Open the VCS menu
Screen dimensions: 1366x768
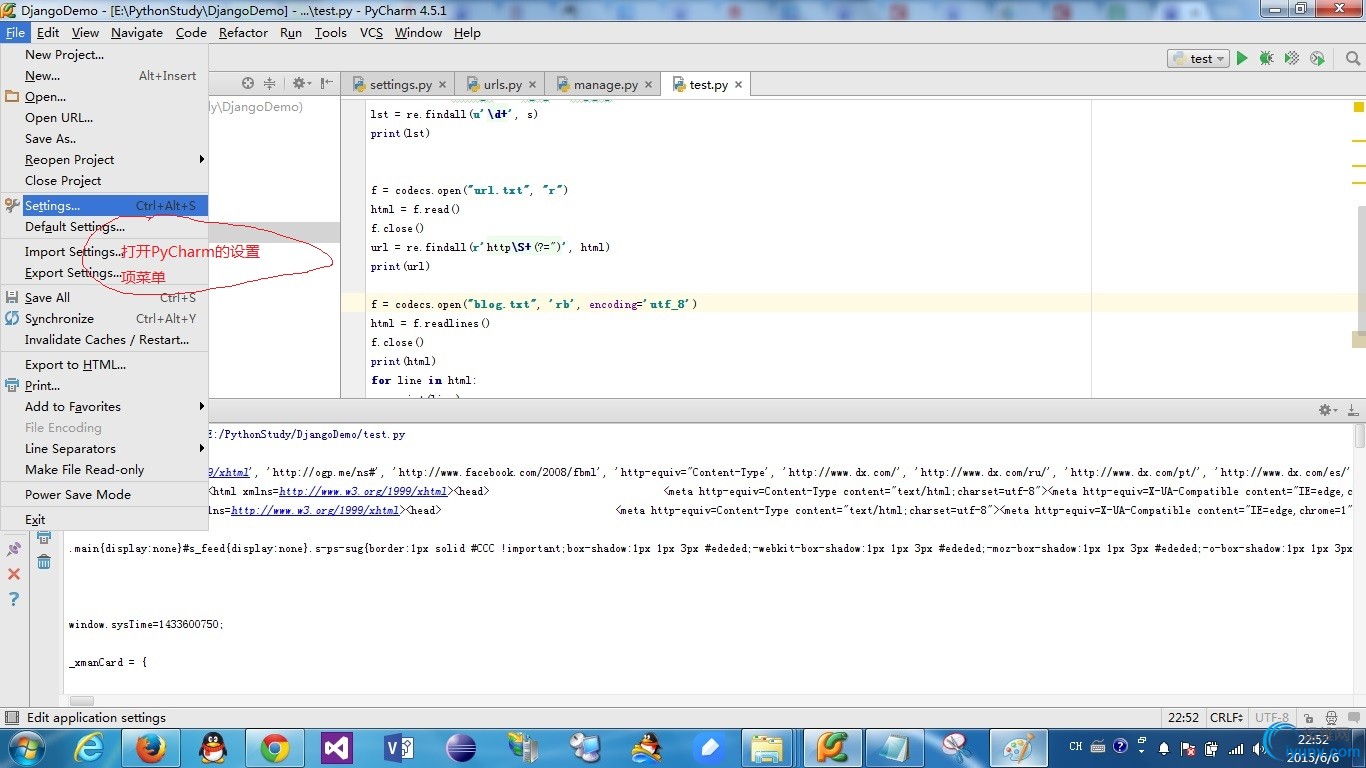[x=371, y=33]
